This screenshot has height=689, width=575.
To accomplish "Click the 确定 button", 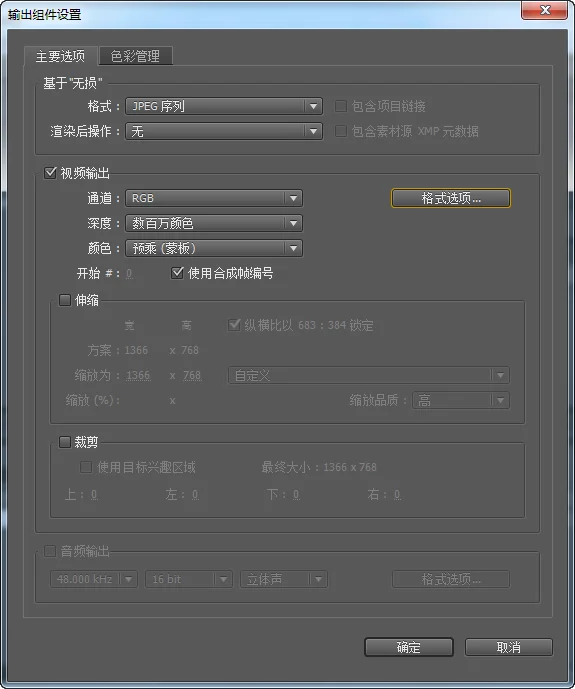I will 409,647.
